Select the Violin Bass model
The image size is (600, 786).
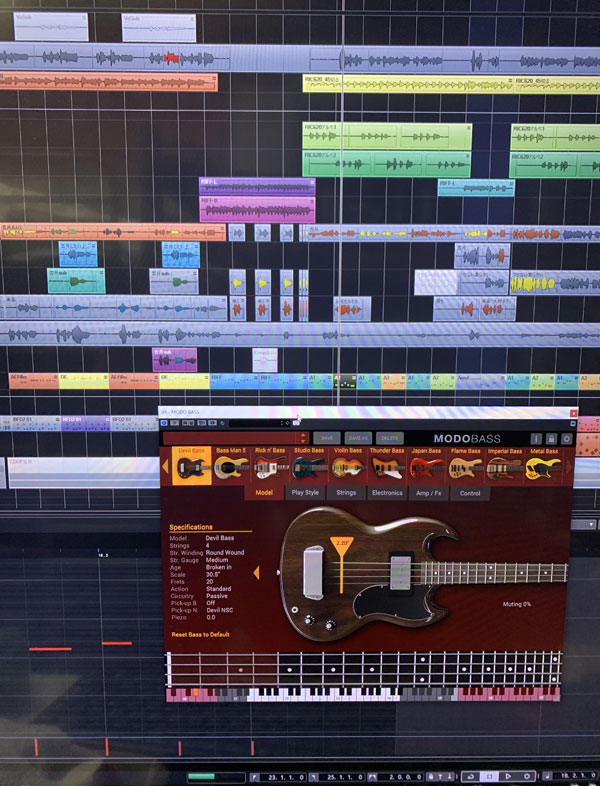[348, 465]
